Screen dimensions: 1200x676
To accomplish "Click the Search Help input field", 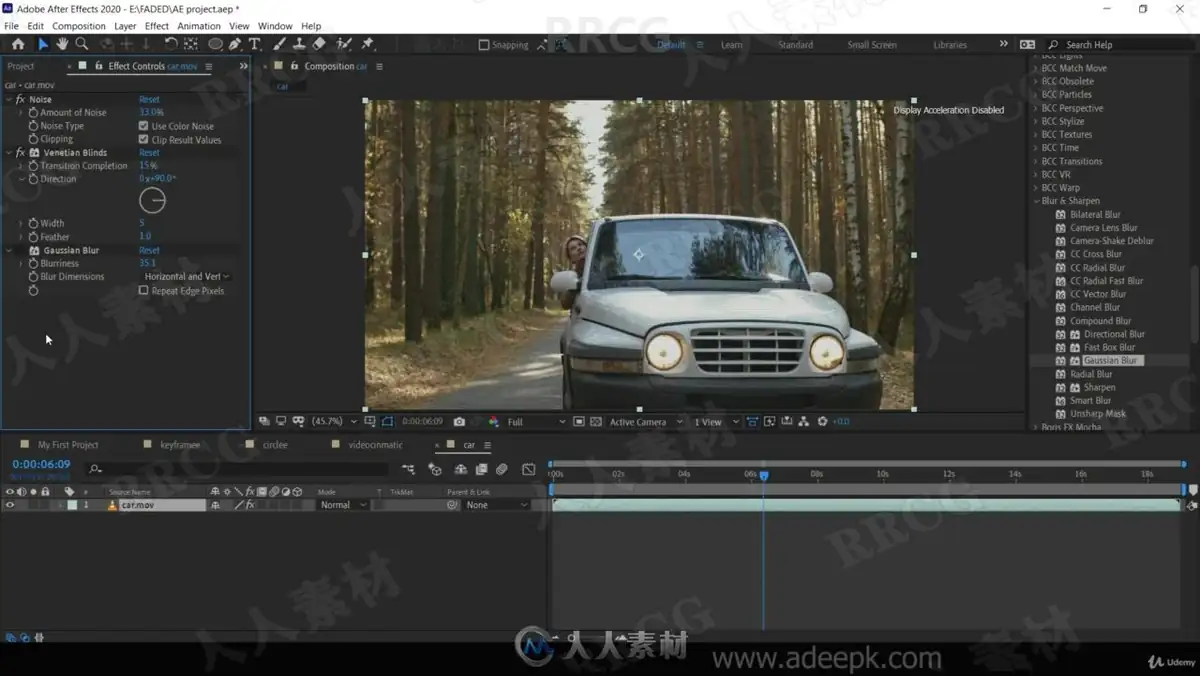I will [1120, 45].
